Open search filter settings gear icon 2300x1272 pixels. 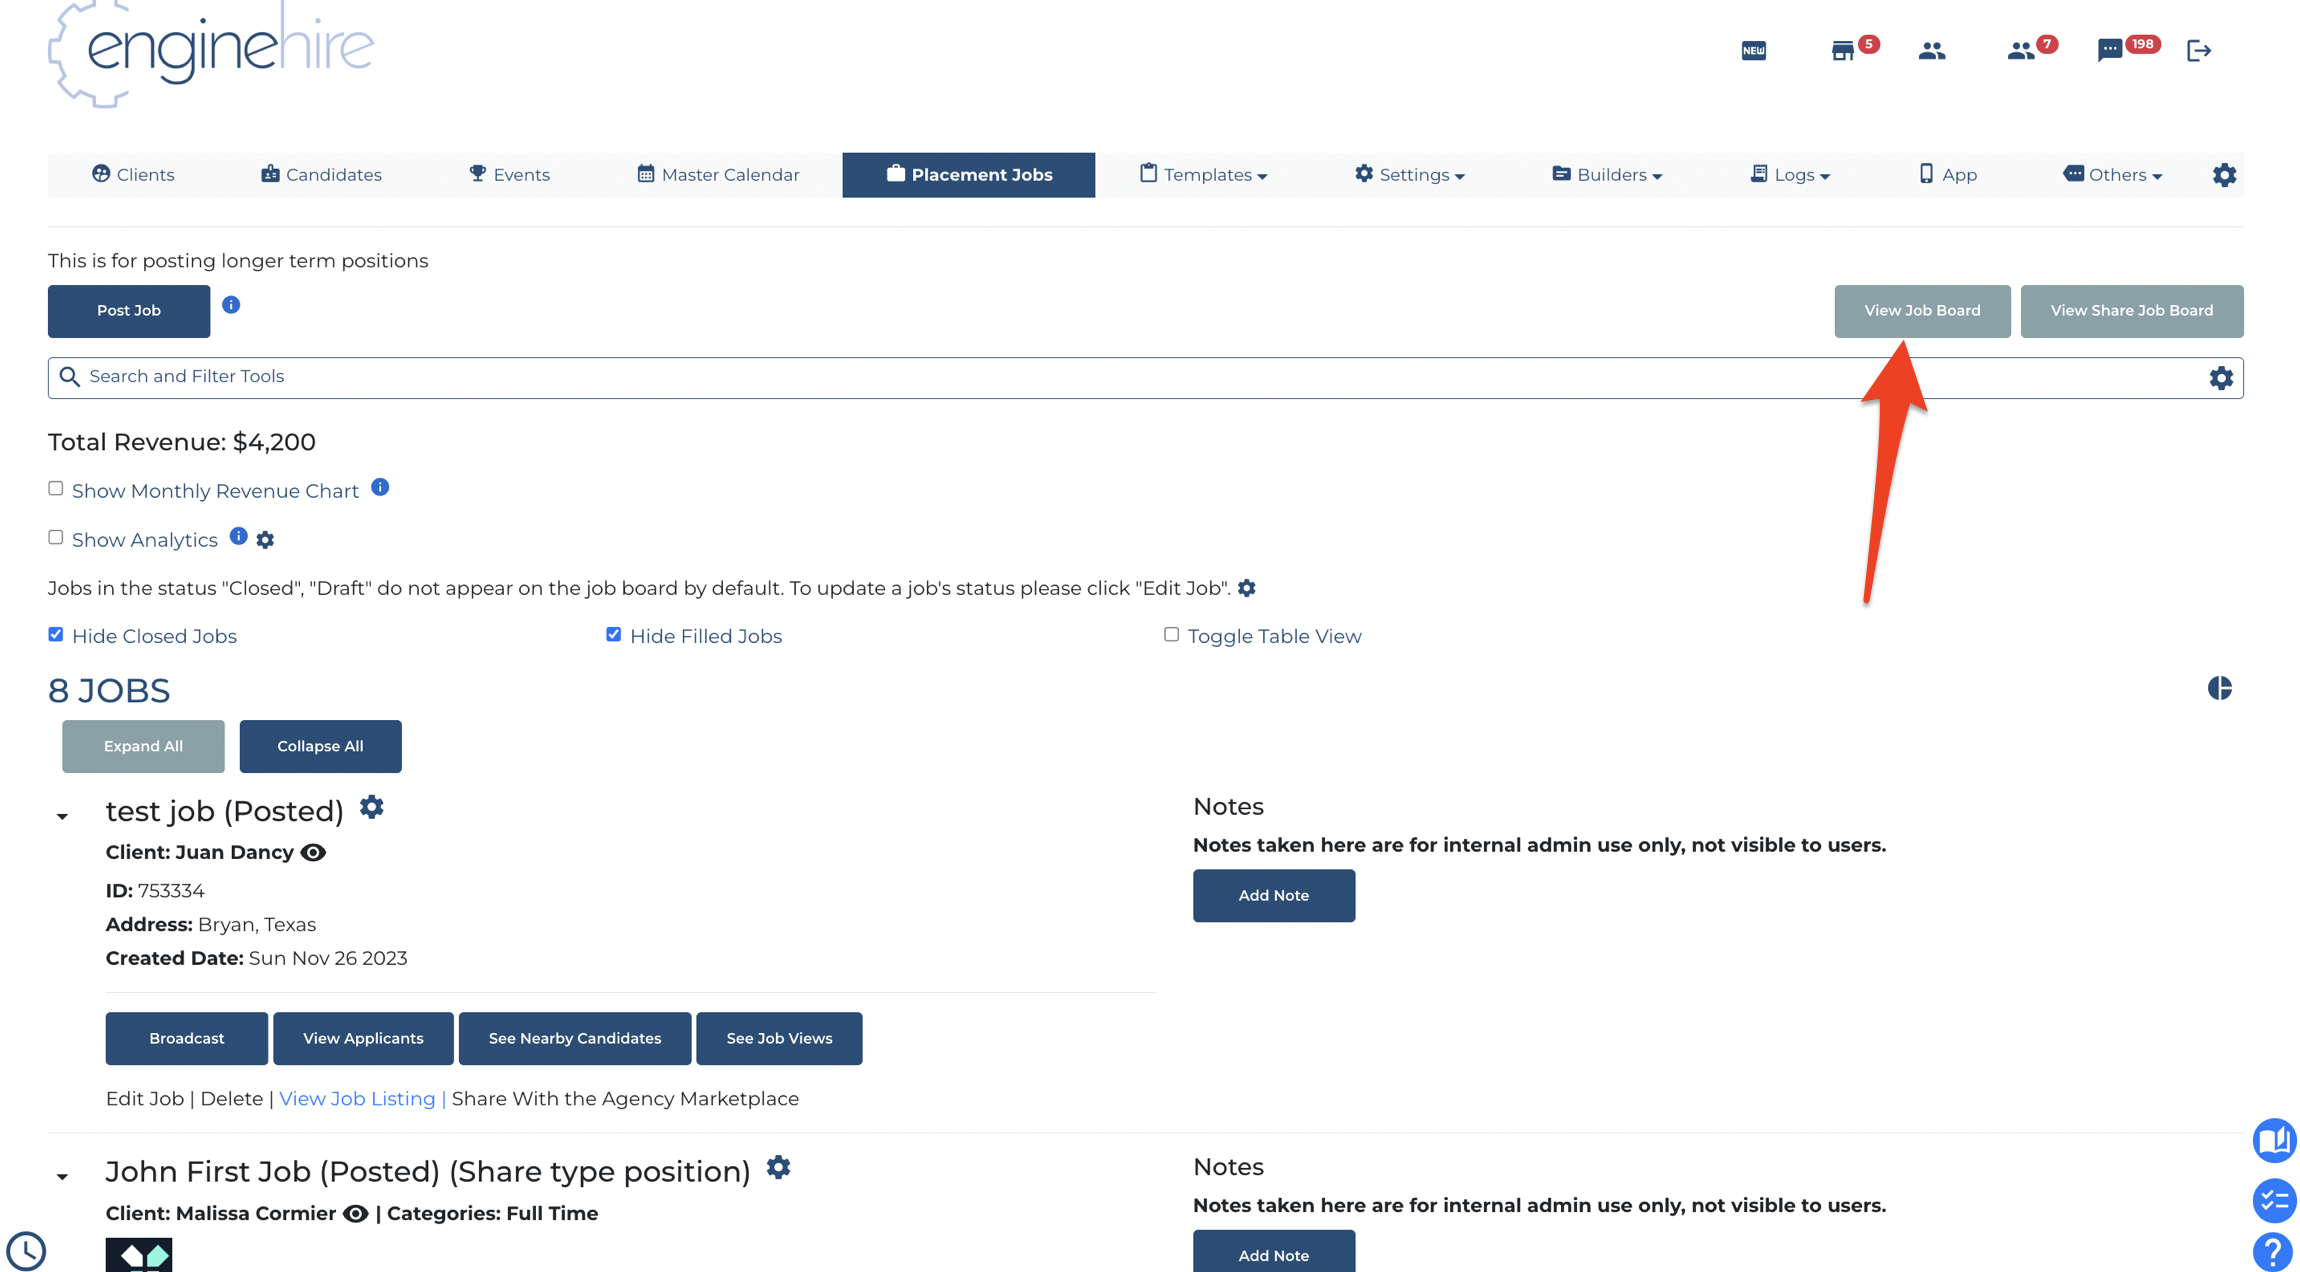click(x=2221, y=378)
